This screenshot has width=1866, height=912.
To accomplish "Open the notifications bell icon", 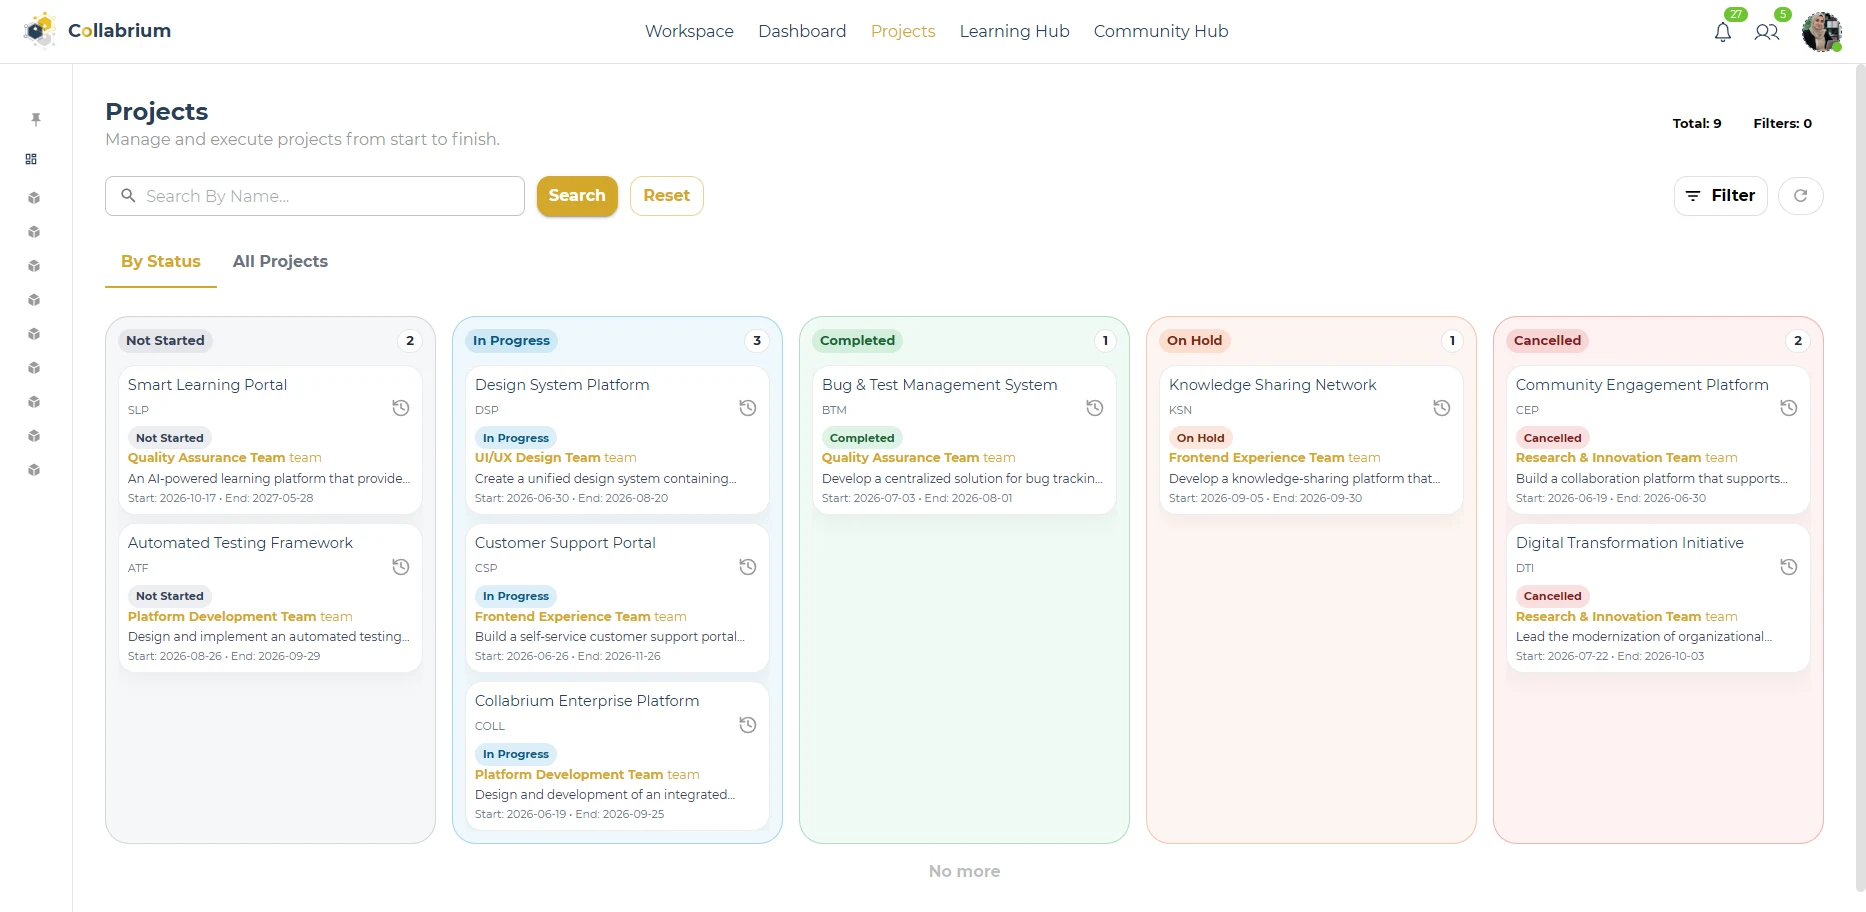I will click(1723, 32).
